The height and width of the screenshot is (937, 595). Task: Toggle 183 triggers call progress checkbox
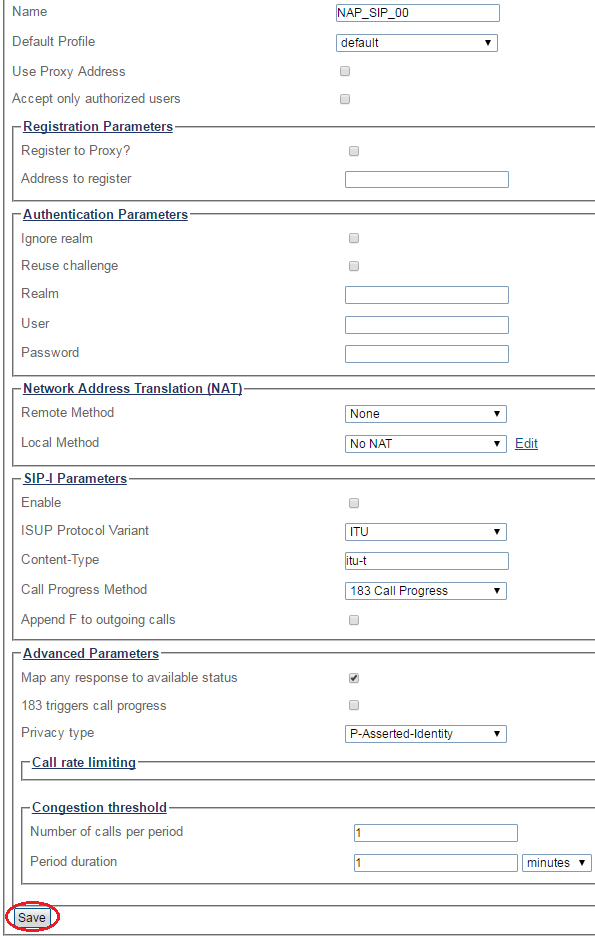pyautogui.click(x=354, y=705)
